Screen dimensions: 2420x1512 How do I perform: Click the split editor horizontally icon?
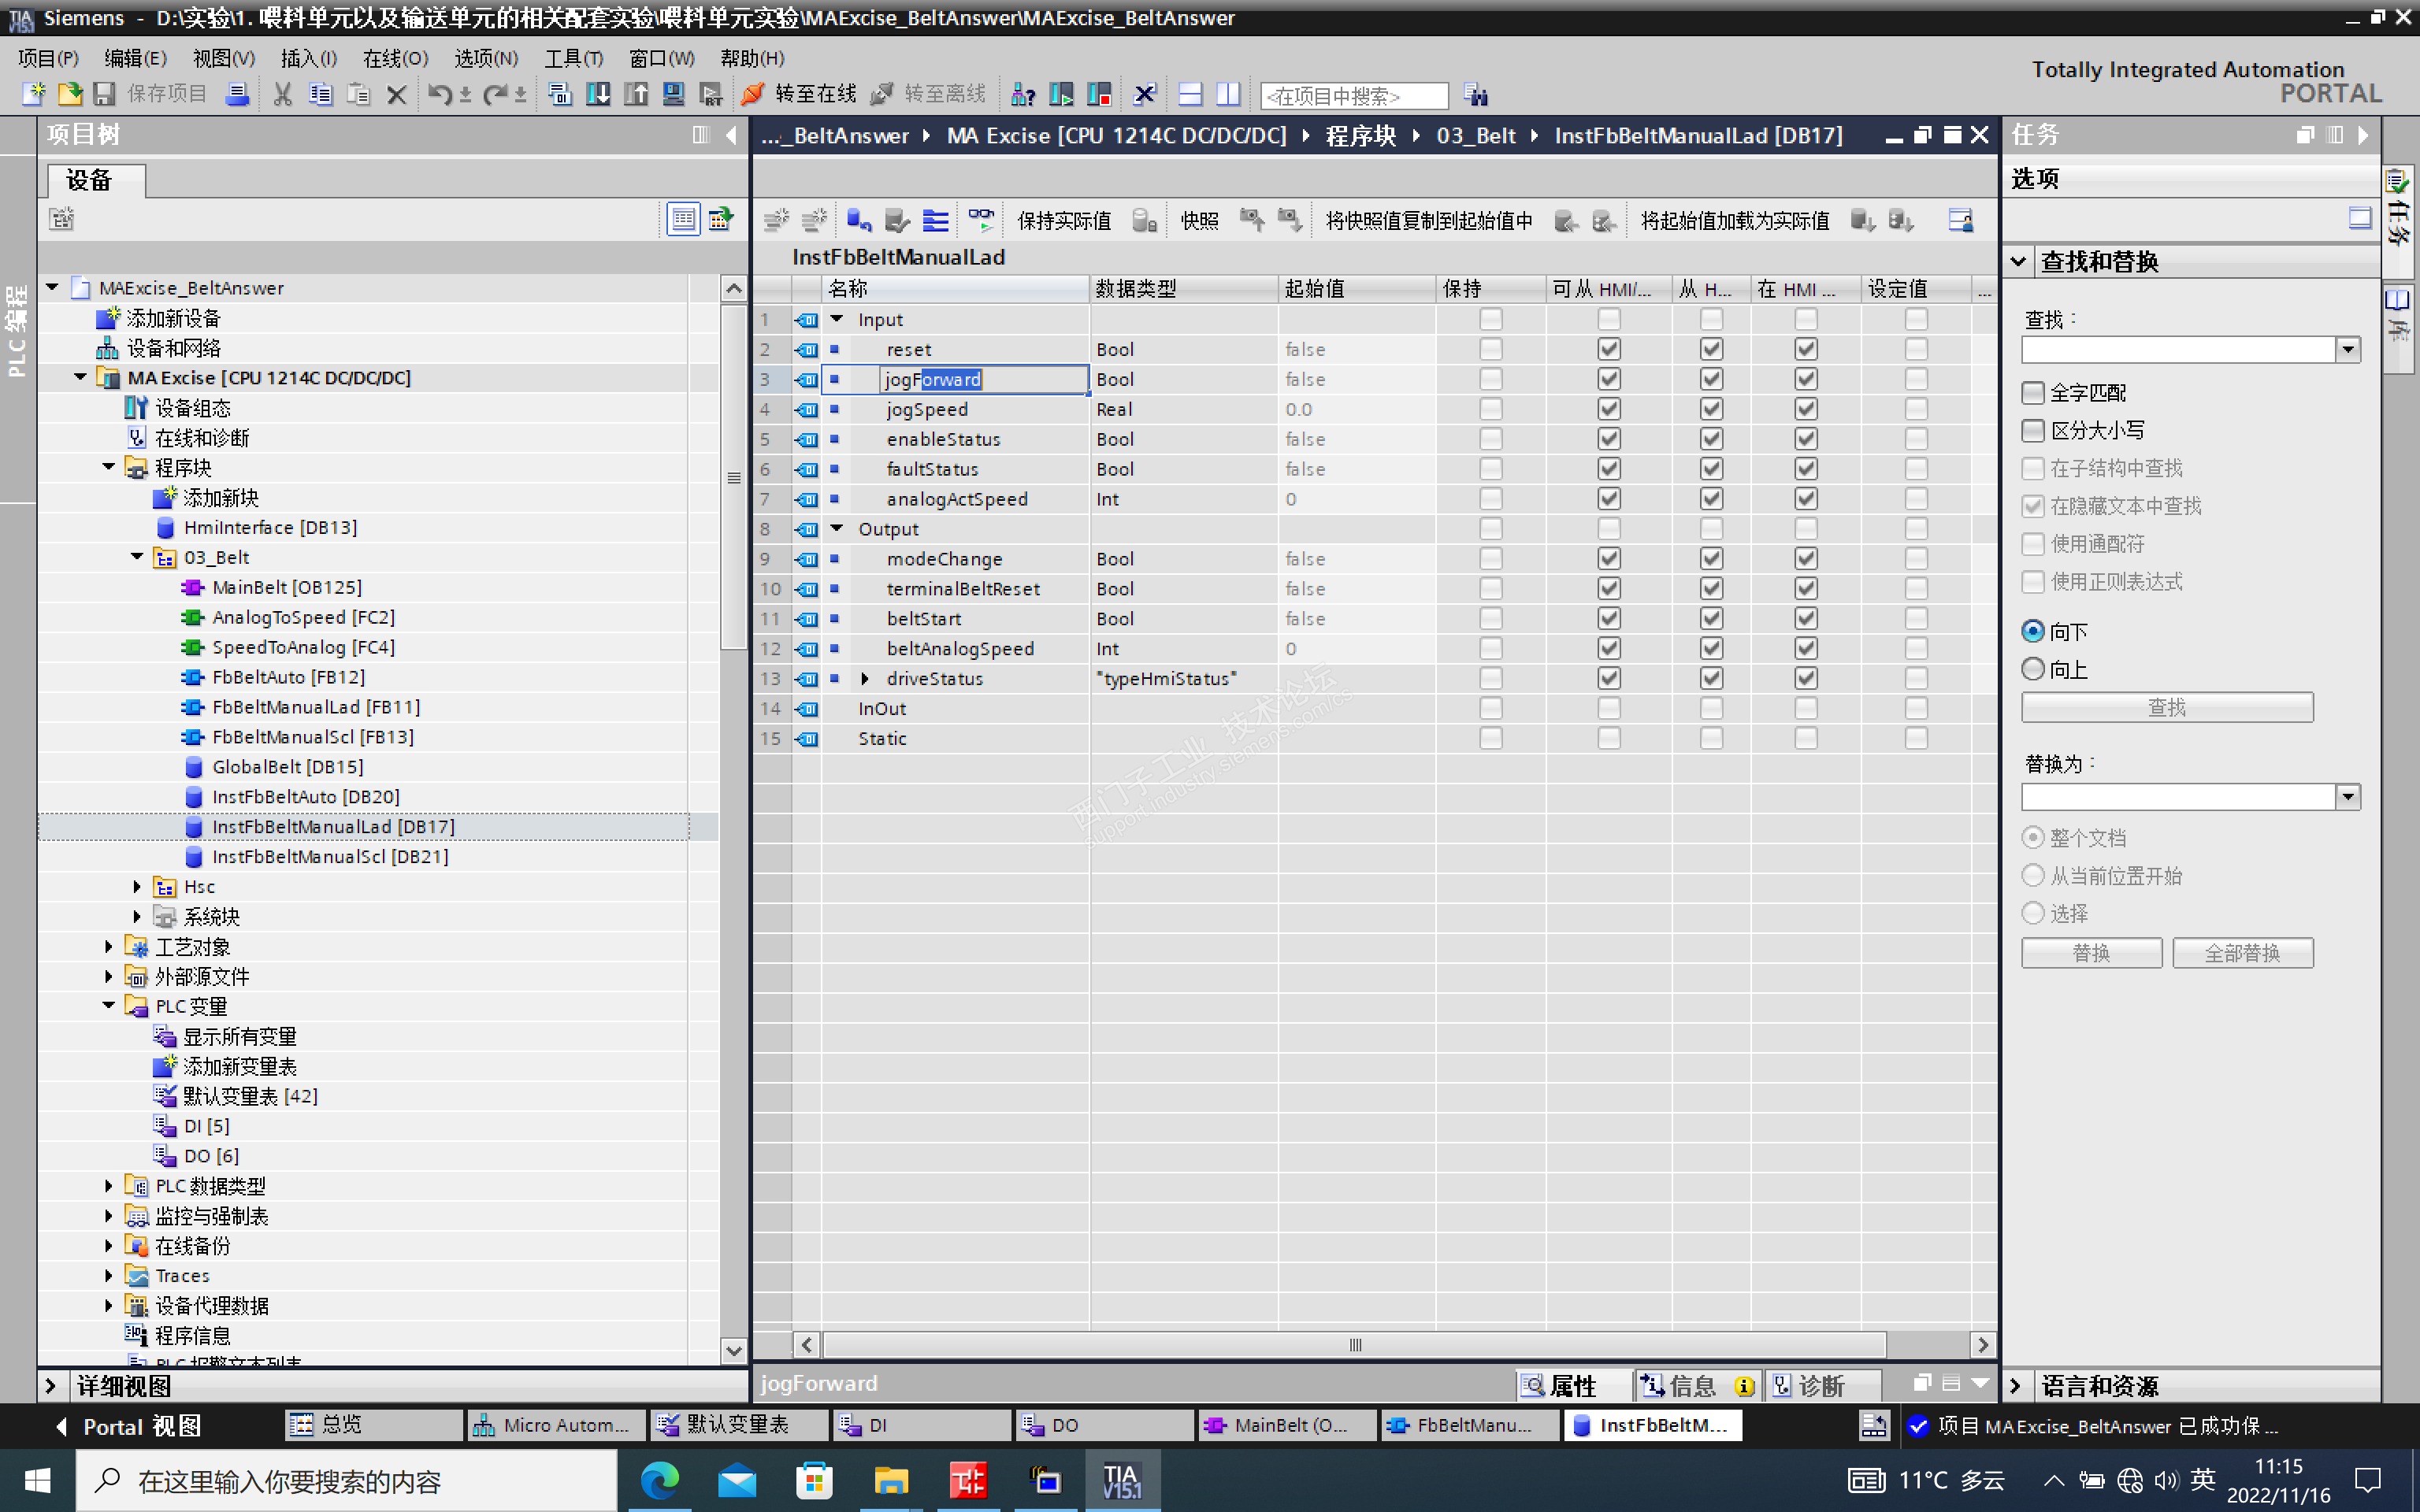coord(1190,94)
